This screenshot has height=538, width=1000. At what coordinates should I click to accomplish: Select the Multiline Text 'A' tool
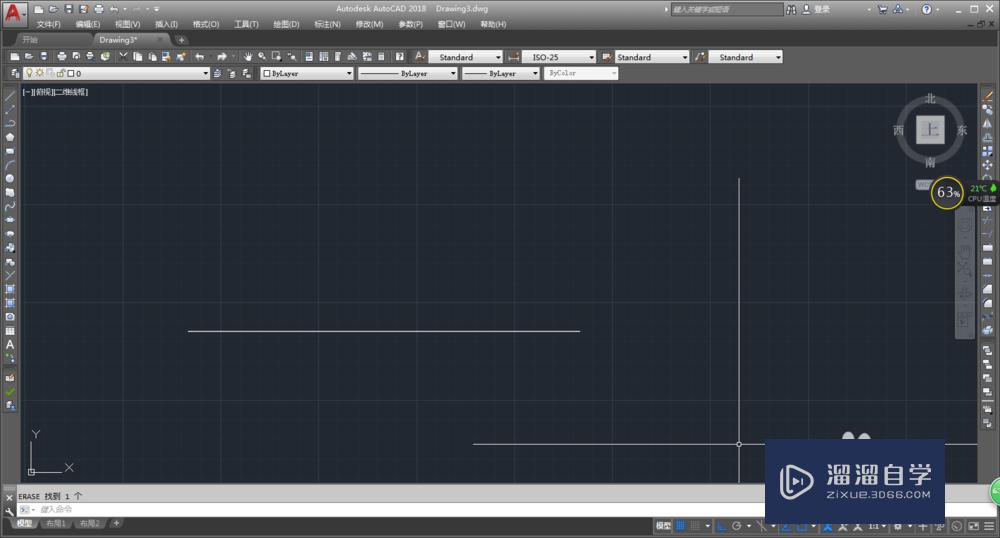10,345
